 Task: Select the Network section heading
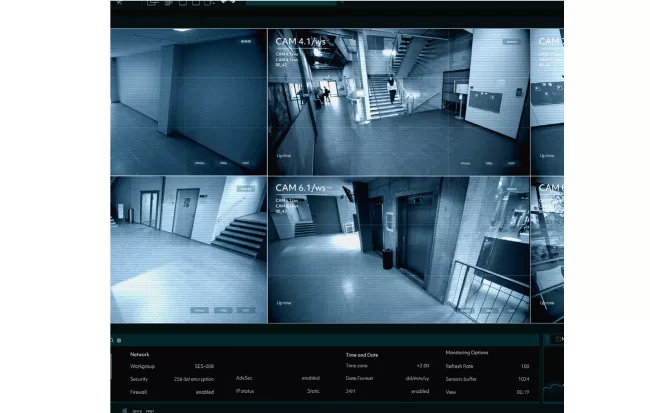pos(140,354)
